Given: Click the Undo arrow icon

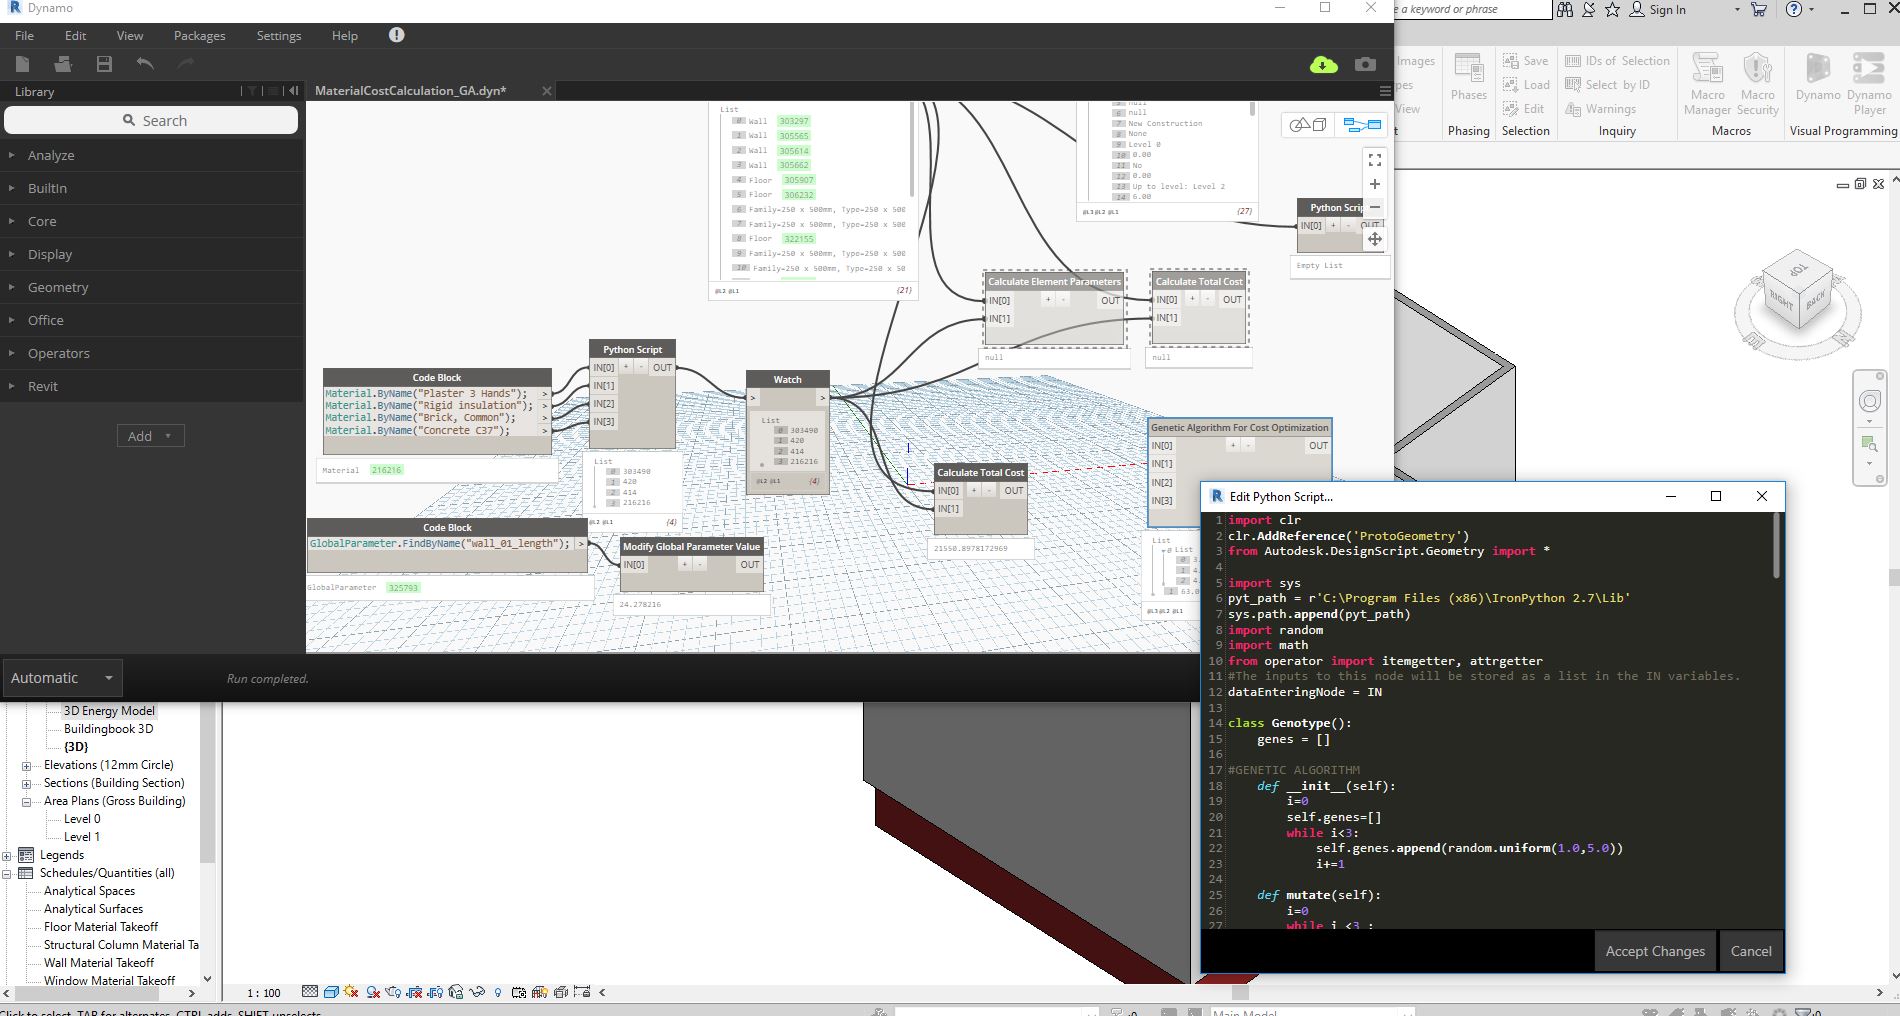Looking at the screenshot, I should click(x=145, y=64).
